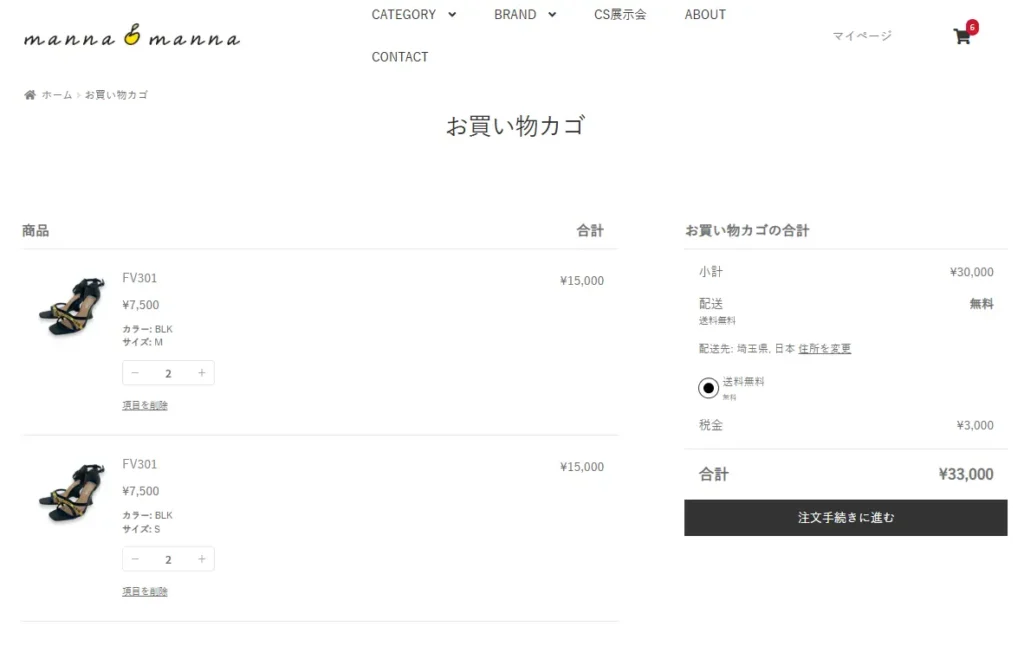The width and height of the screenshot is (1024, 652).
Task: Click the ¥30,000 subtotal value
Action: point(972,272)
